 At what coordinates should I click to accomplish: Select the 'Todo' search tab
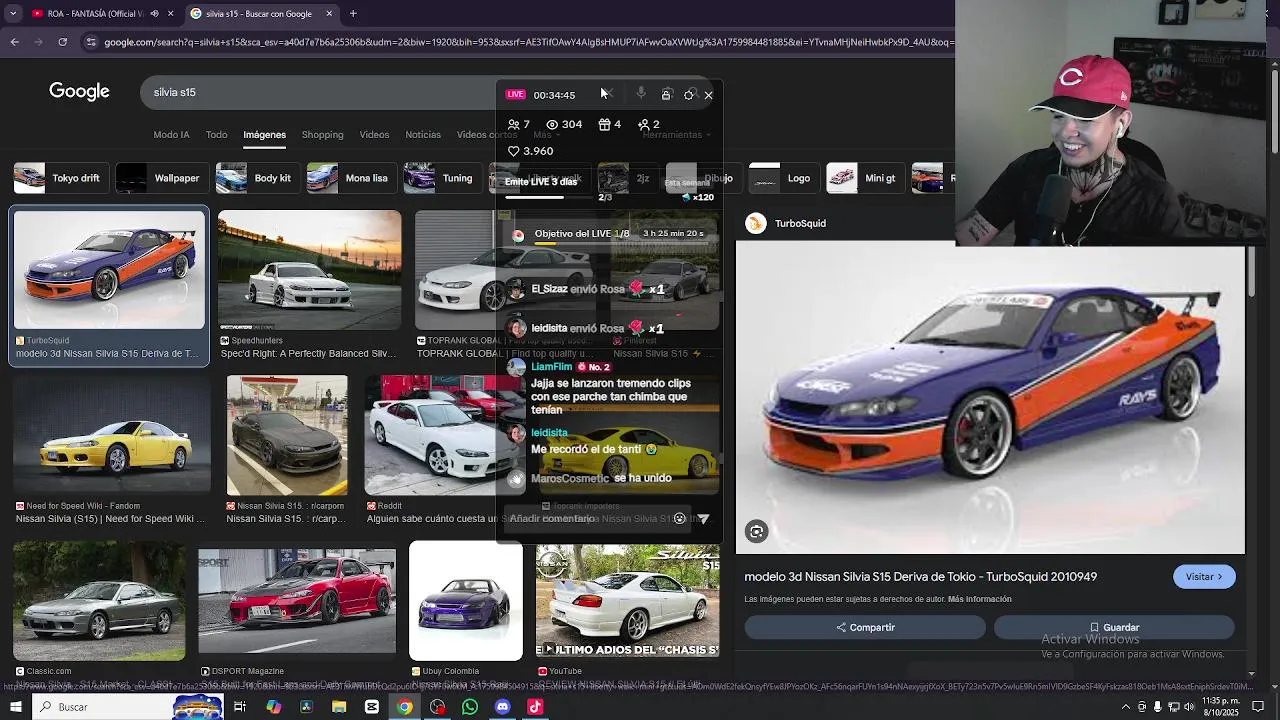(216, 135)
